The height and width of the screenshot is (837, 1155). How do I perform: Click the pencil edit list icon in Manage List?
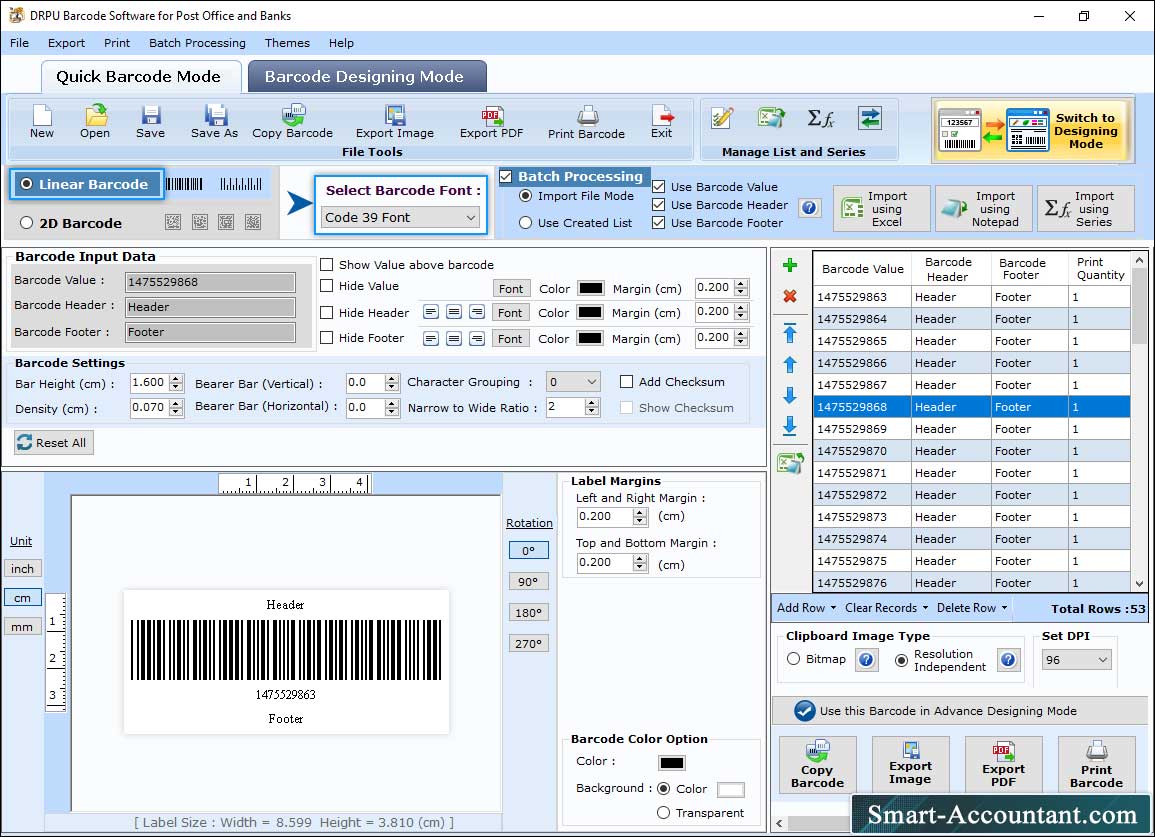click(x=722, y=118)
